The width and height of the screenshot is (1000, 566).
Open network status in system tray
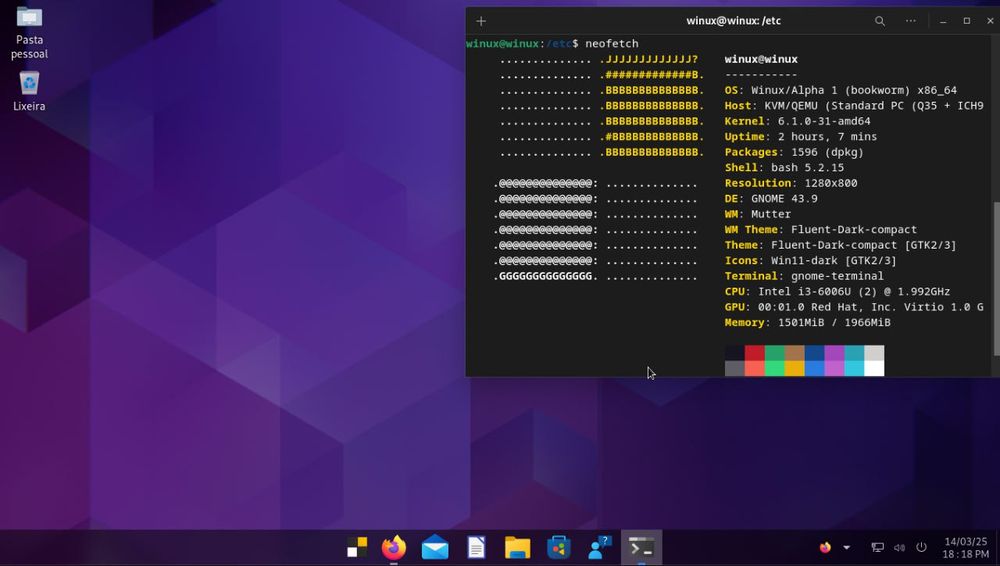tap(878, 547)
